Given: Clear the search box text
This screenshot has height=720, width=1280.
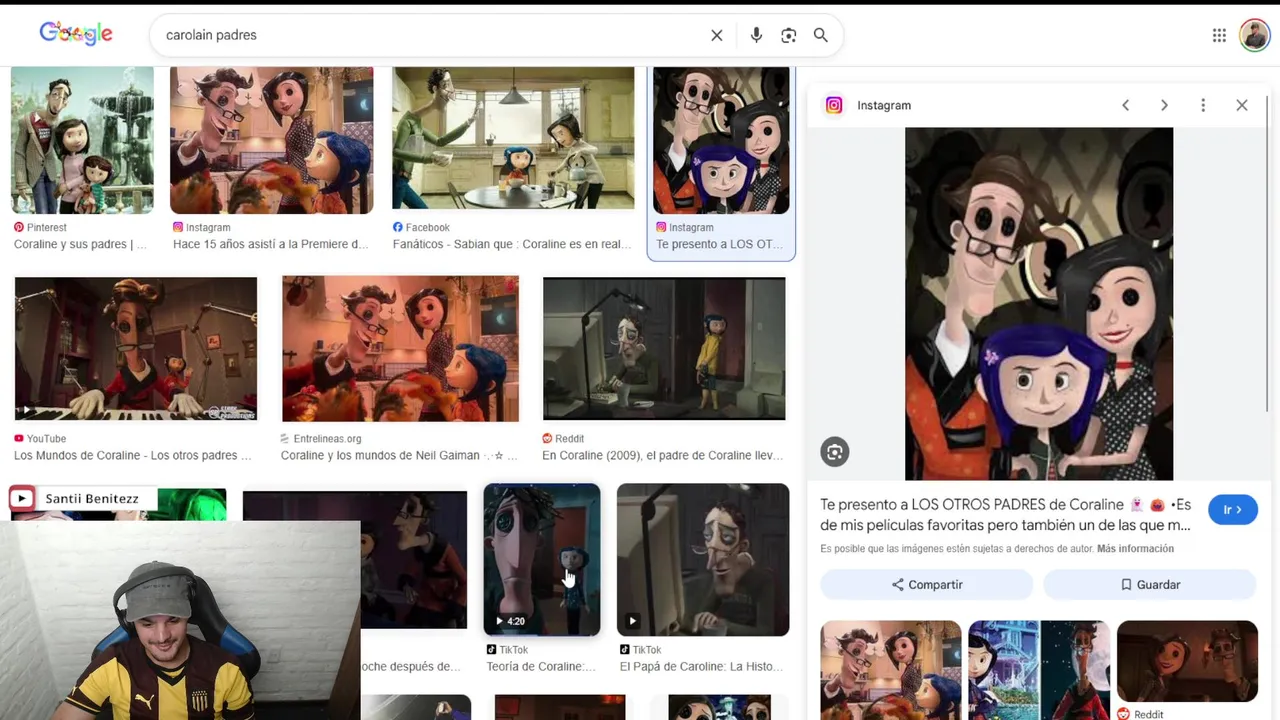Looking at the screenshot, I should [x=717, y=35].
